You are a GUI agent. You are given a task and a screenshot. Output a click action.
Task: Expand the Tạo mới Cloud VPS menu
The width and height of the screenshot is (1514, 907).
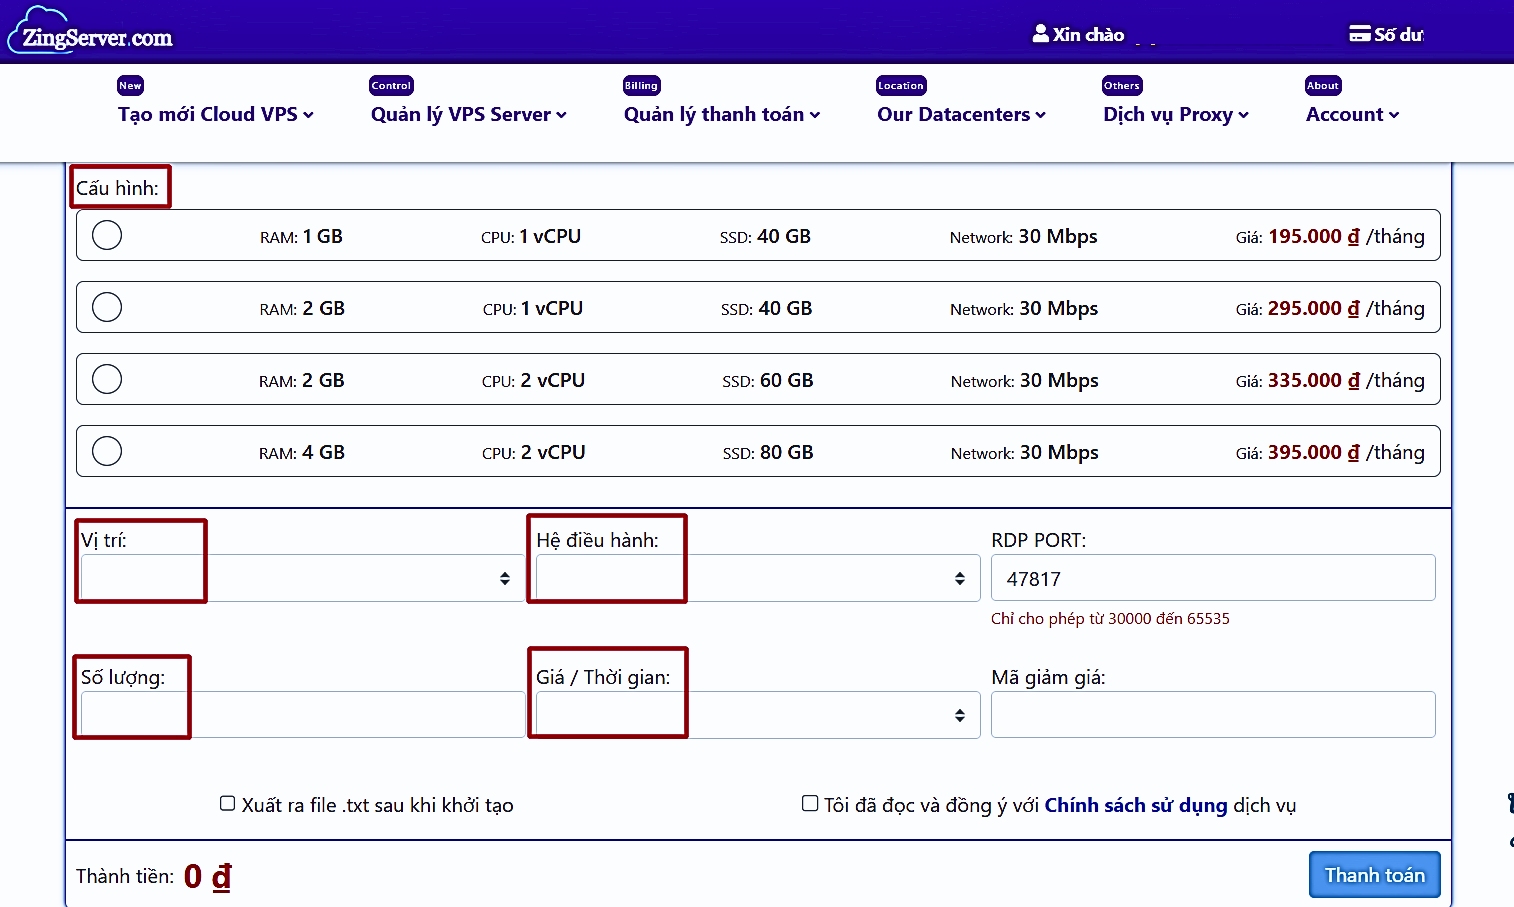[x=216, y=114]
